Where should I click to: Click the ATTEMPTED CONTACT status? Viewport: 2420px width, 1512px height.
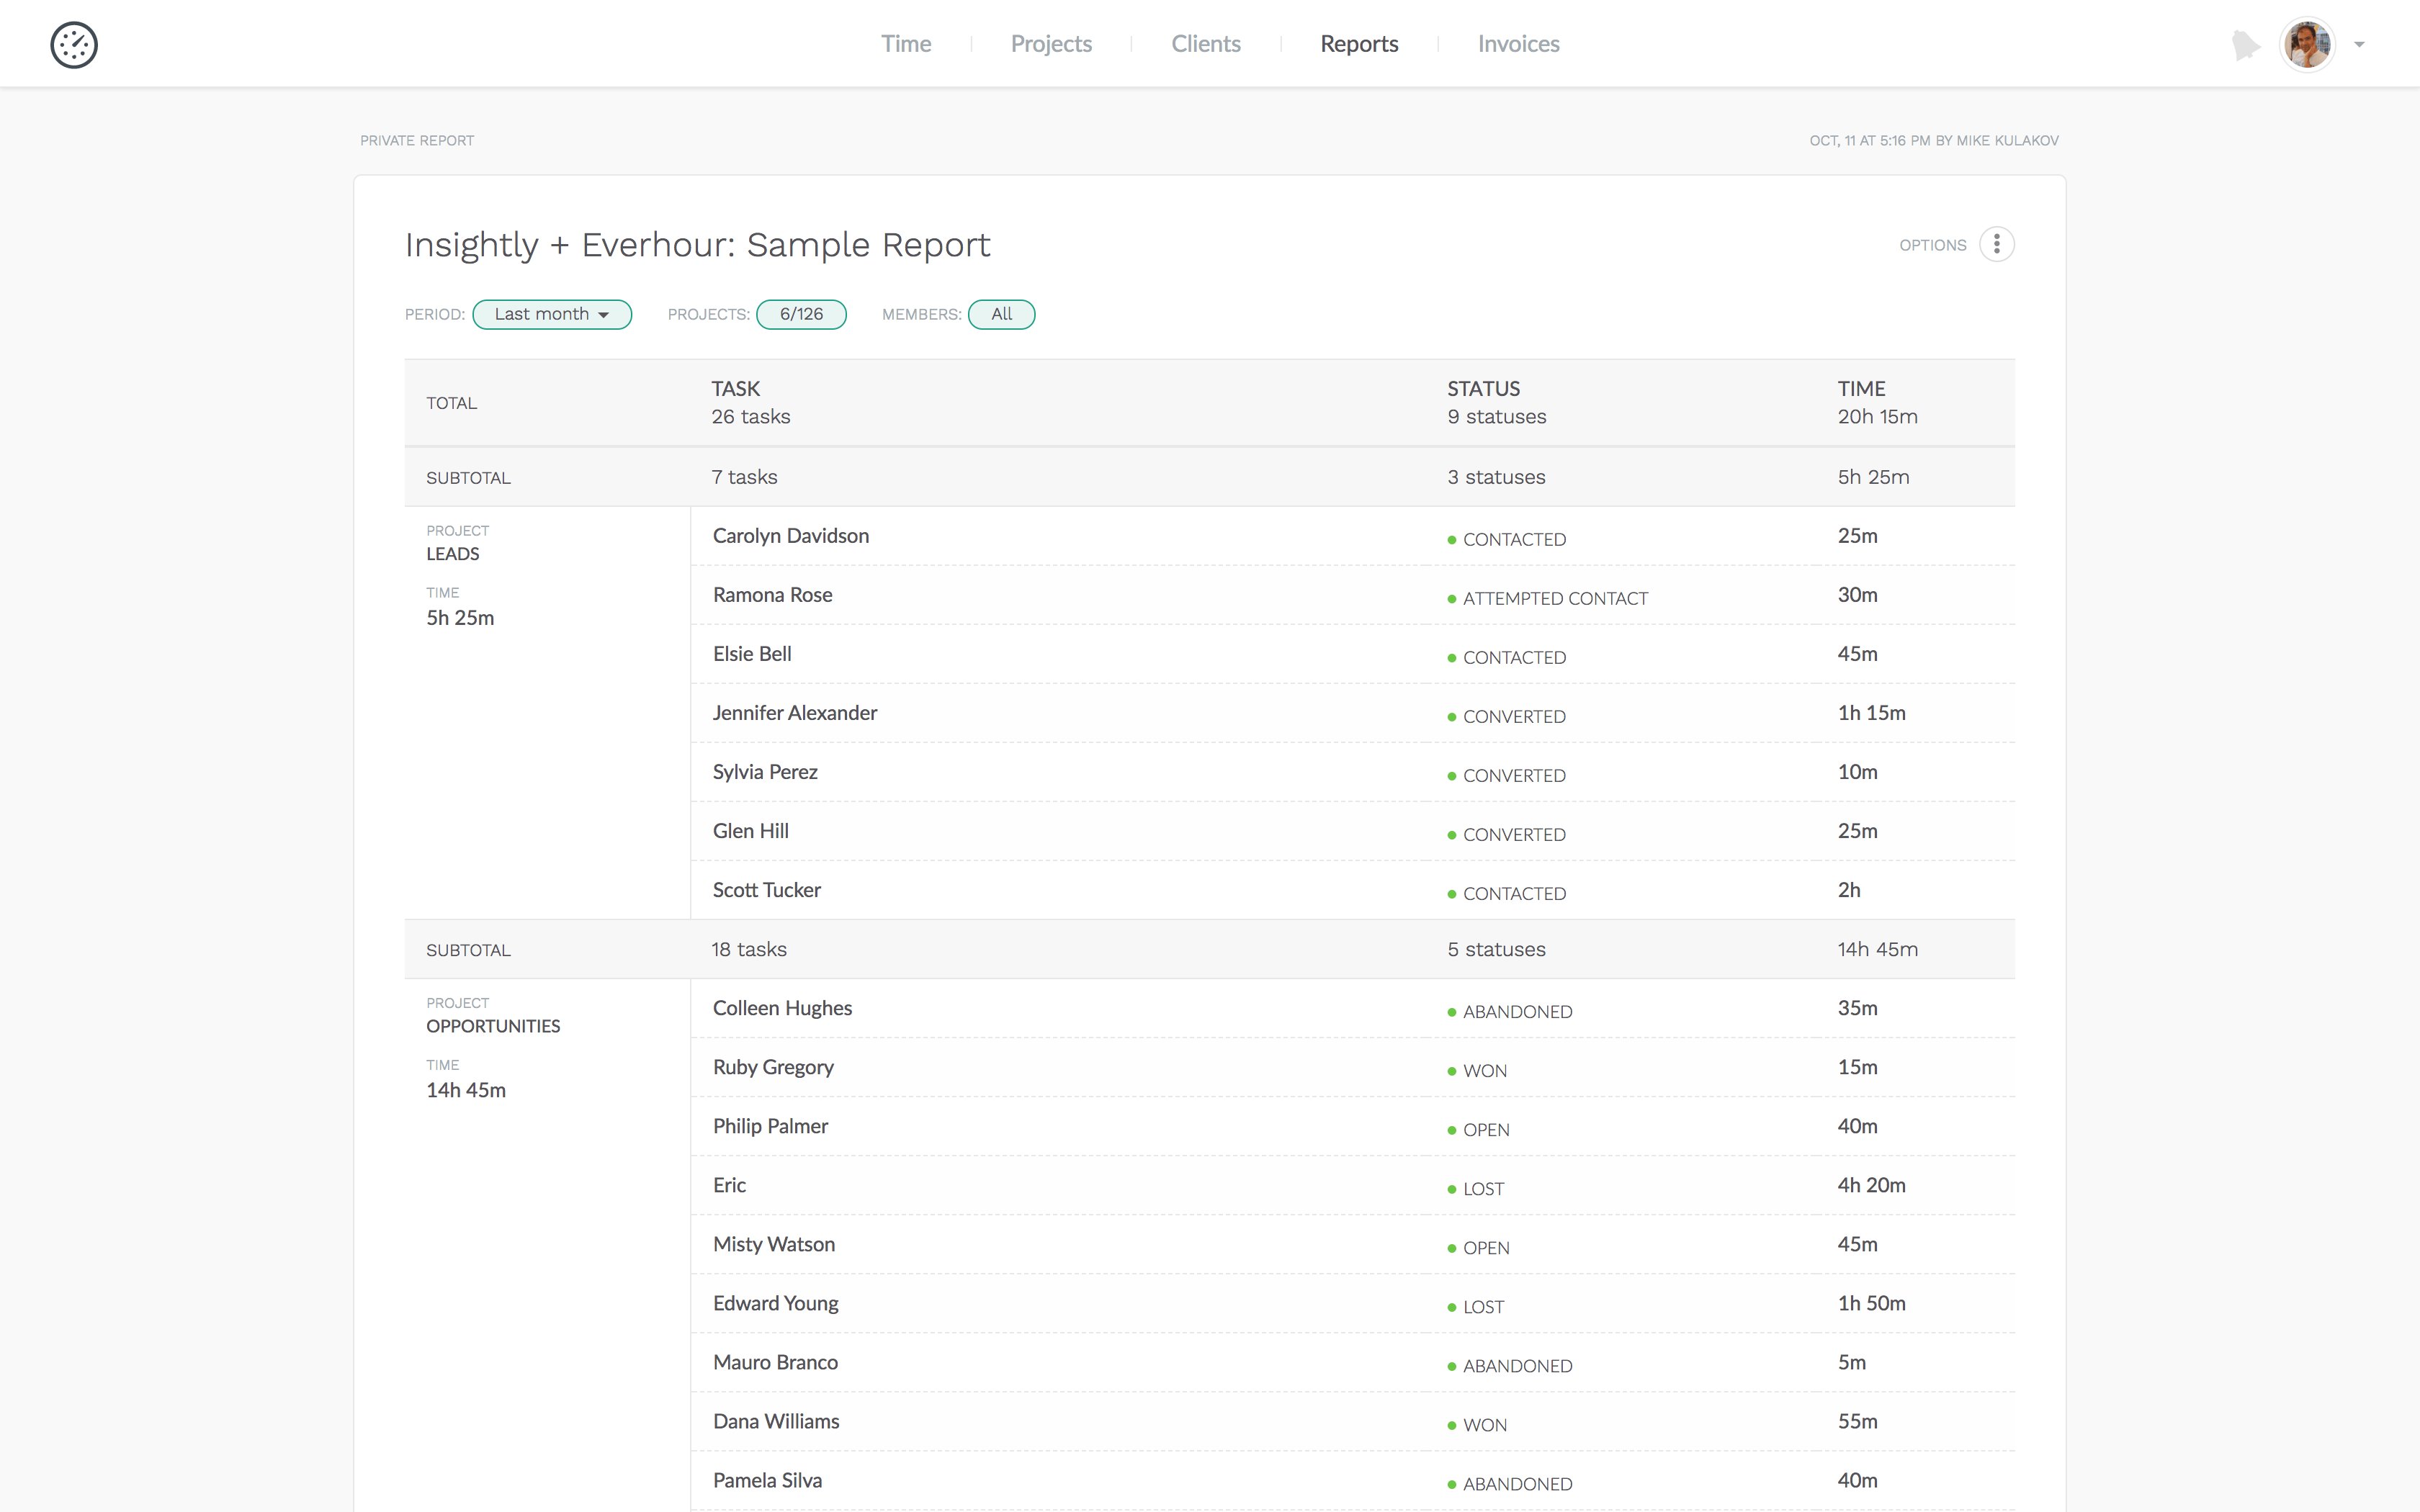pos(1548,599)
